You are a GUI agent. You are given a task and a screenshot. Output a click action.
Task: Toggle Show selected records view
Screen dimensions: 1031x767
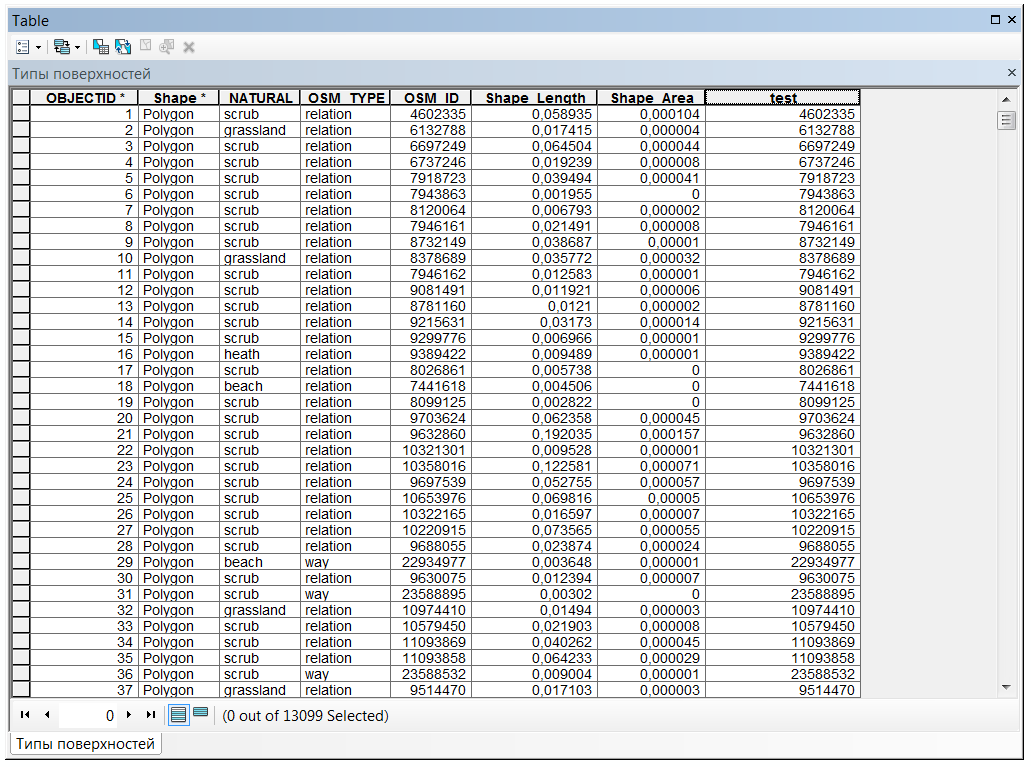pyautogui.click(x=201, y=714)
